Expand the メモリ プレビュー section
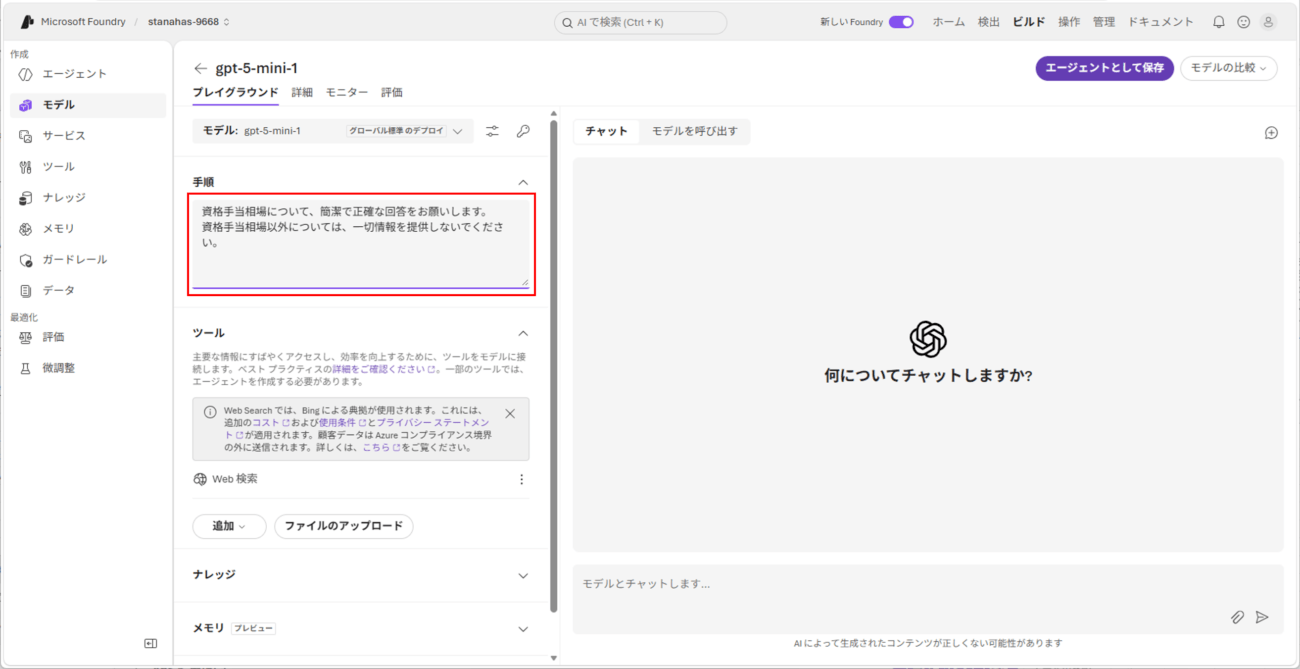 pos(523,629)
